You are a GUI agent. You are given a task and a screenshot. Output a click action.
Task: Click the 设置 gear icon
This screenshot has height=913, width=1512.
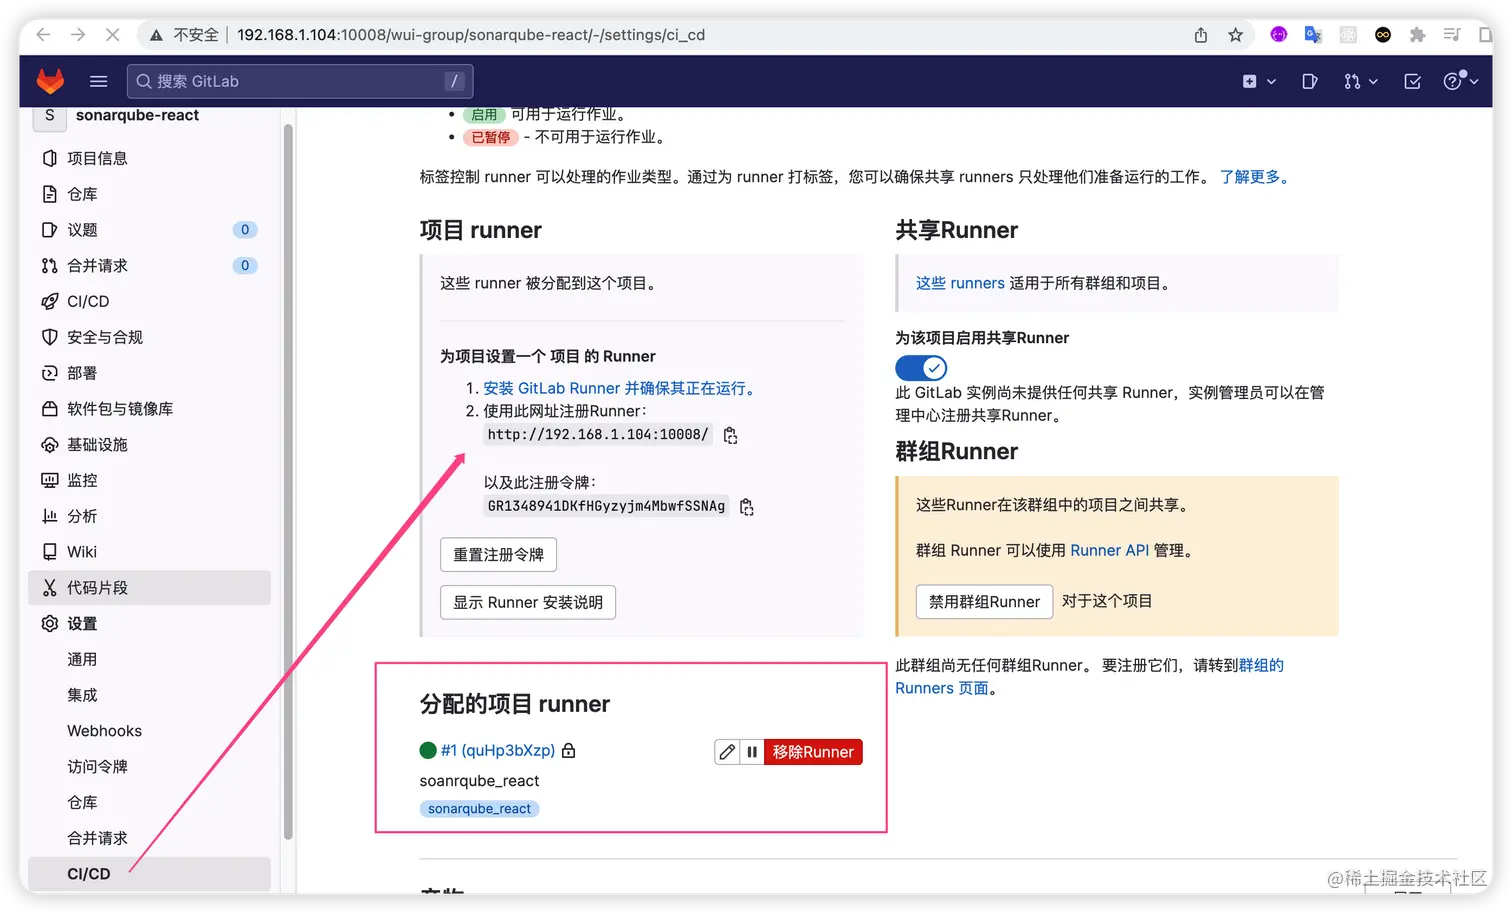(x=49, y=624)
